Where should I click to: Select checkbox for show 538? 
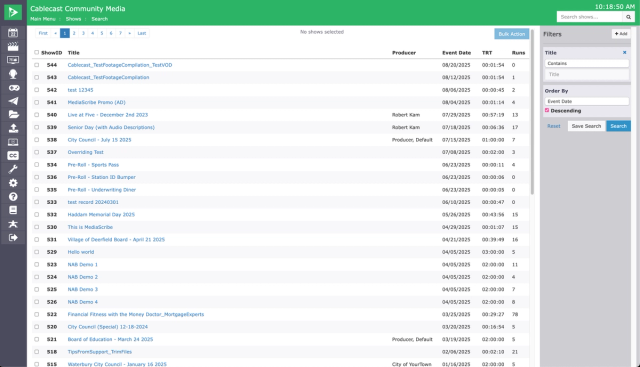[37, 140]
